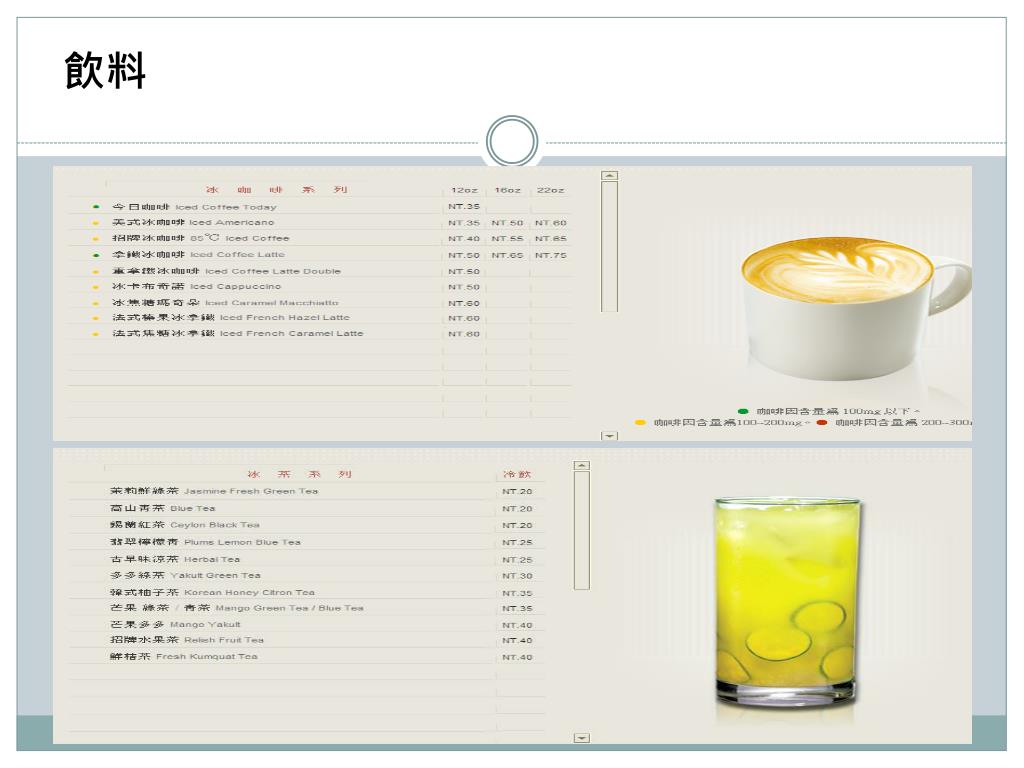Click the Fresh Kumquat Tea row
This screenshot has height=768, width=1024.
click(307, 657)
